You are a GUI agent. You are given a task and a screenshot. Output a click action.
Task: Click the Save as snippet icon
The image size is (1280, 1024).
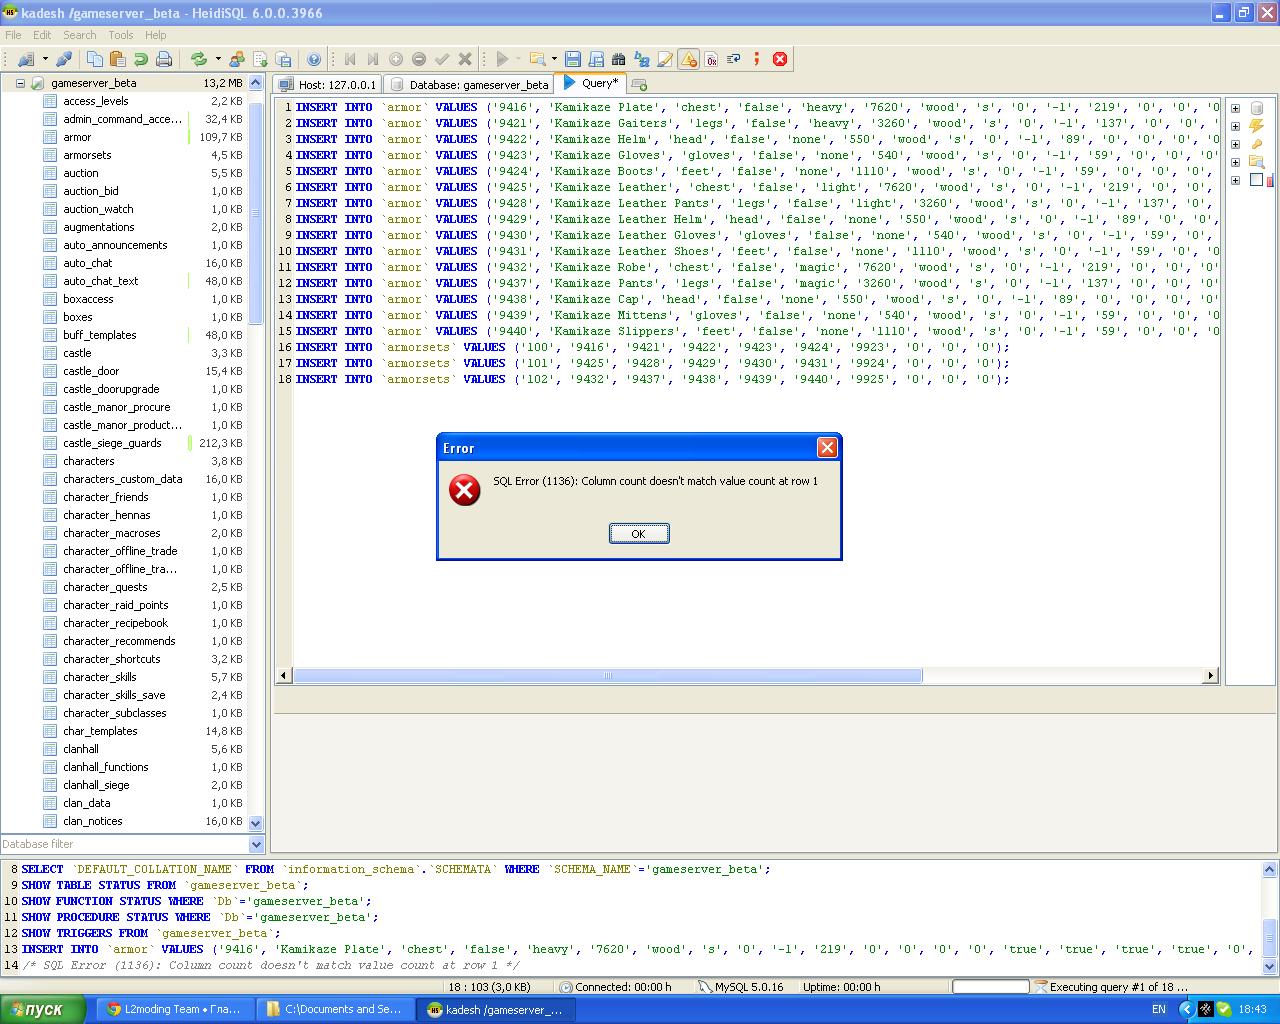pos(596,59)
